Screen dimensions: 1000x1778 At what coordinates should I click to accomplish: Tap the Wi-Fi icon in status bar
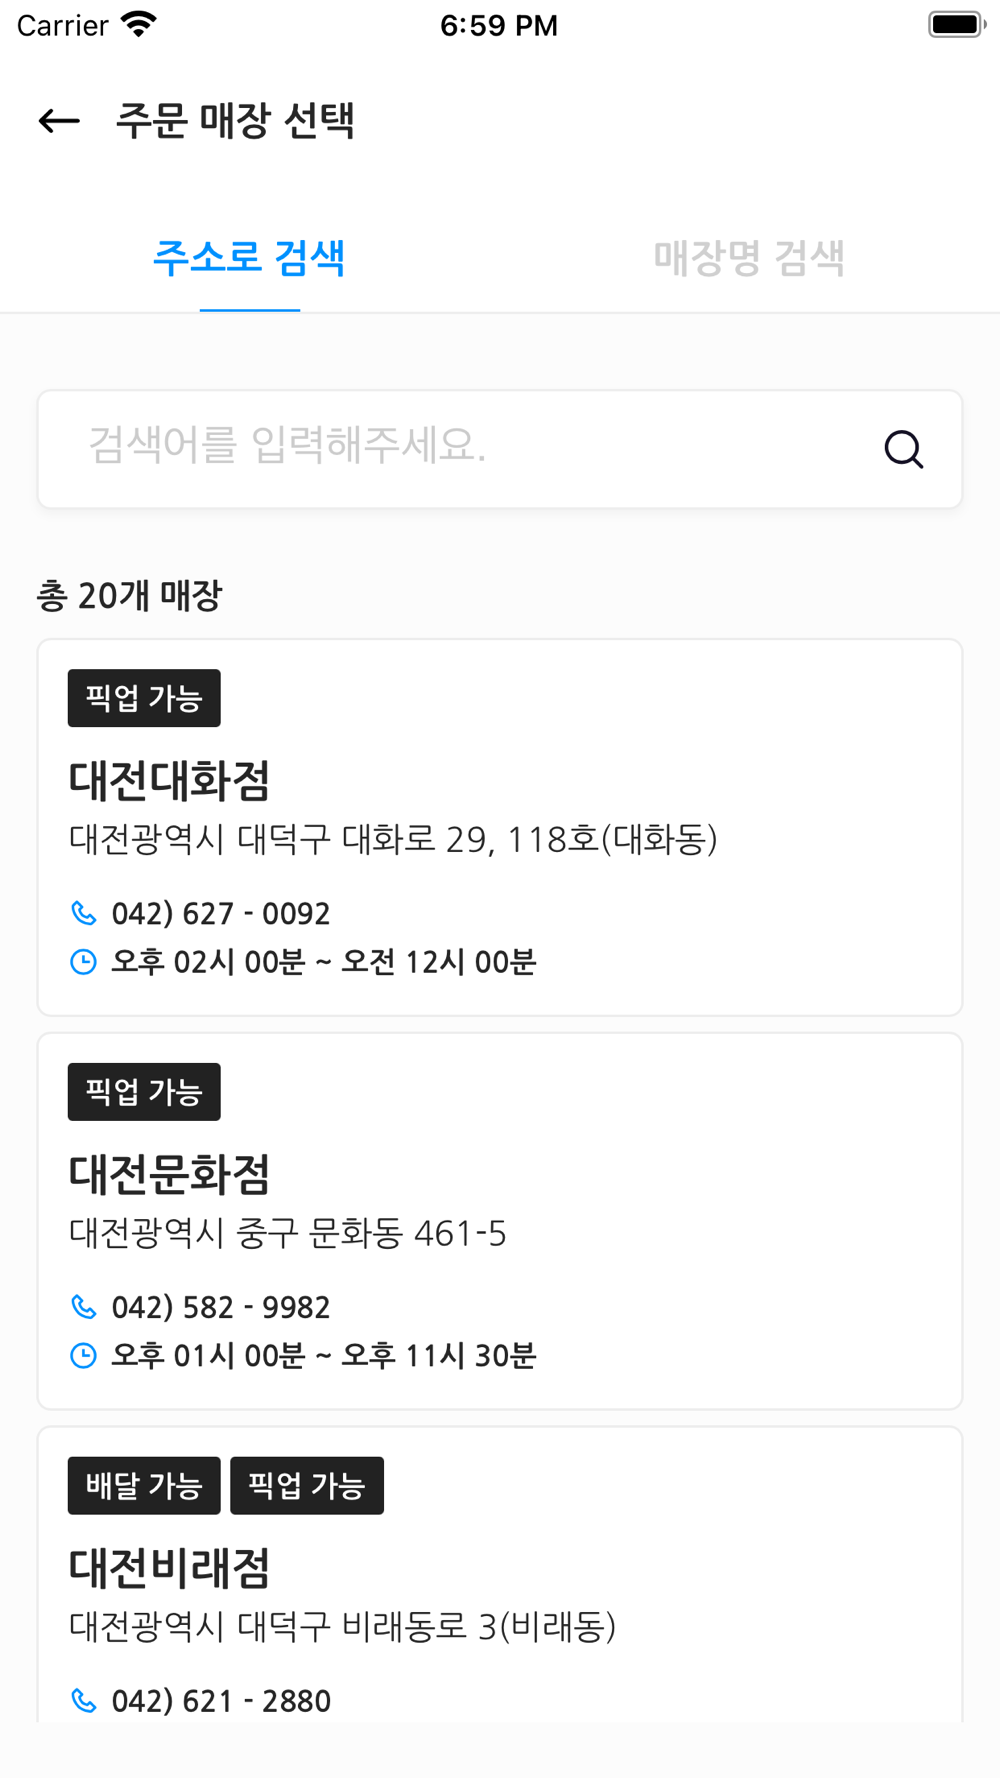pyautogui.click(x=138, y=25)
